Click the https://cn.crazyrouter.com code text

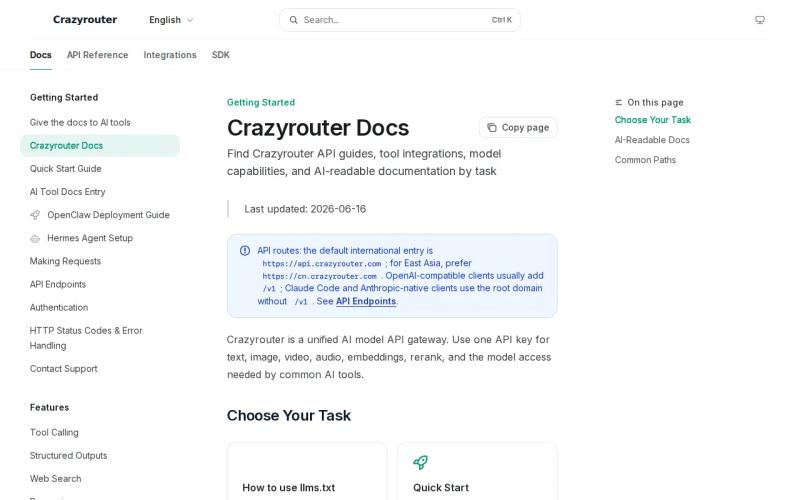[x=319, y=276]
